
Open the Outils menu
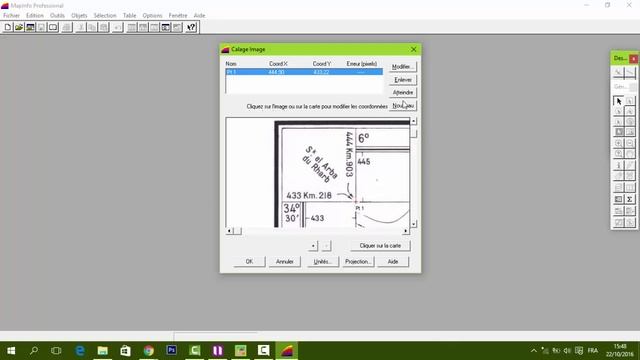coord(57,16)
